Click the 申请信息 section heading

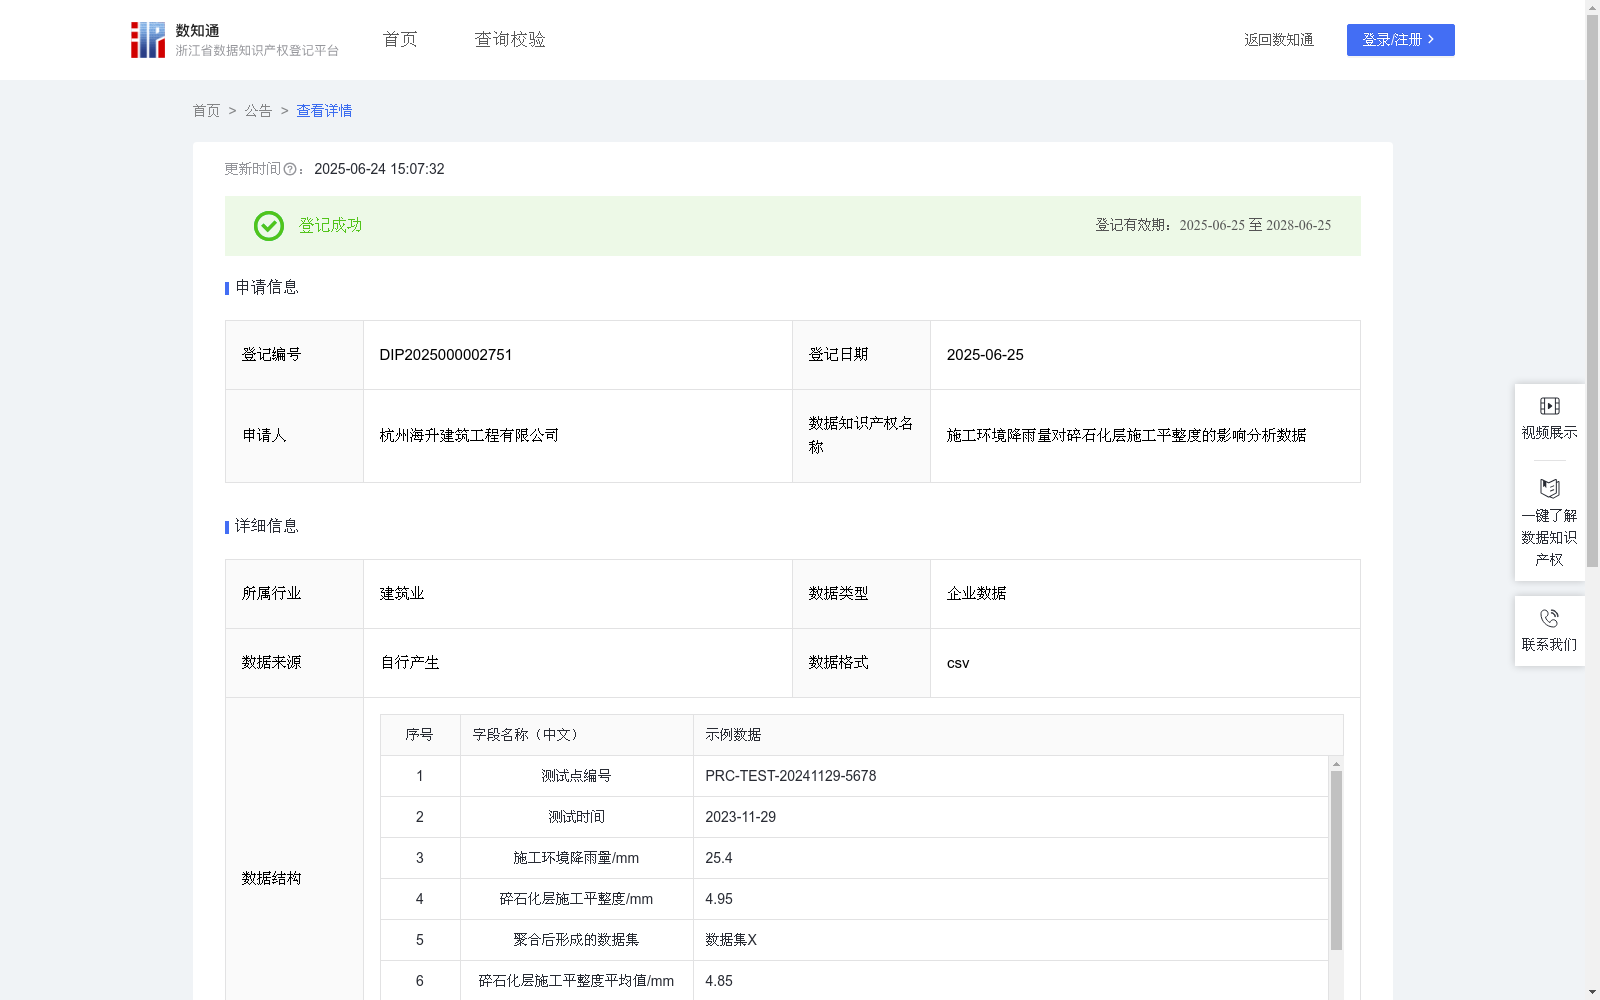[x=266, y=288]
